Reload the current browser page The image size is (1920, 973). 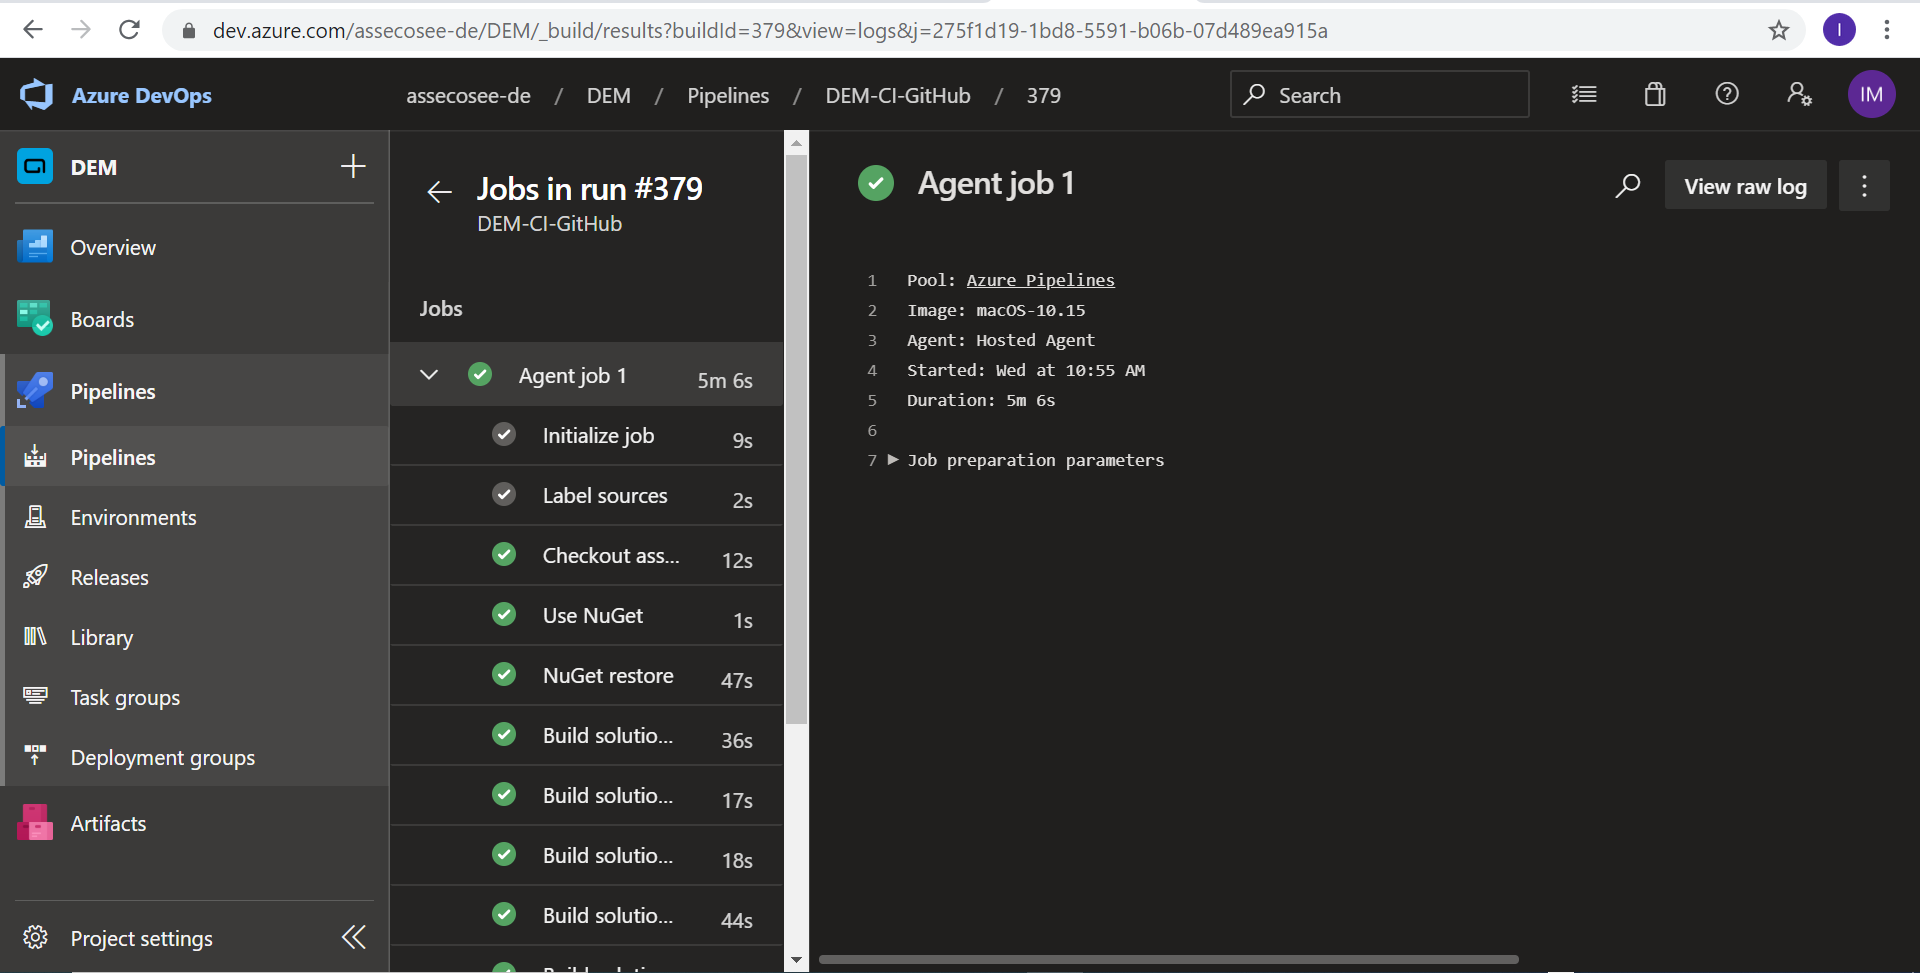(x=129, y=30)
